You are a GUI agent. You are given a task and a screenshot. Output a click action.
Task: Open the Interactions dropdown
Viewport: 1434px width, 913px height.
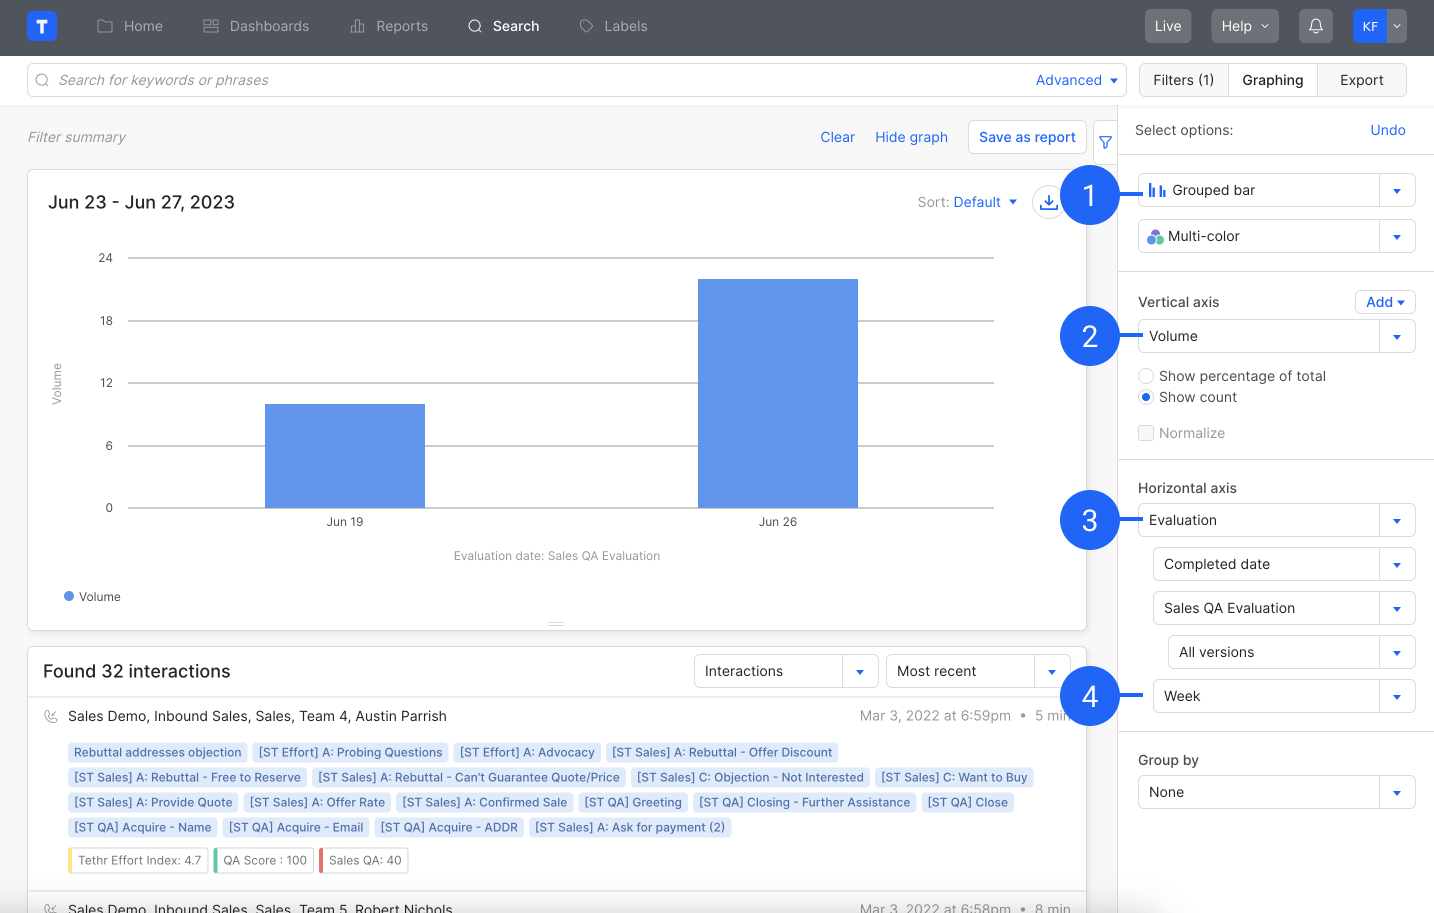tap(786, 671)
